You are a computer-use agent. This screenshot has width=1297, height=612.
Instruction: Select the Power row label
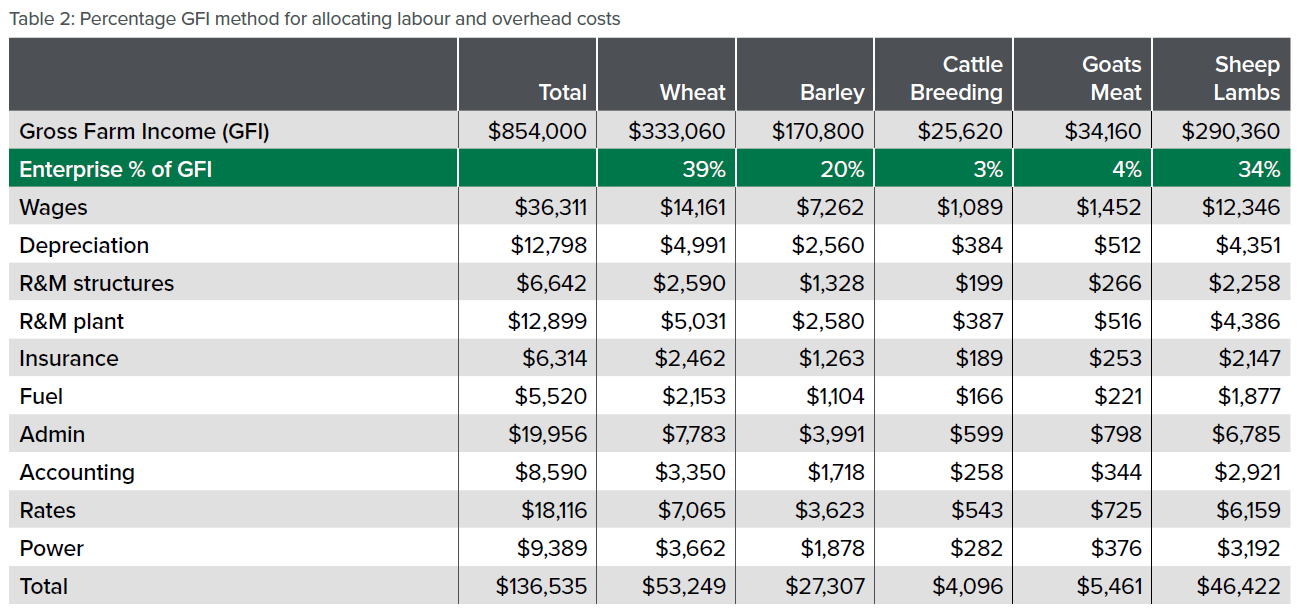tap(51, 548)
